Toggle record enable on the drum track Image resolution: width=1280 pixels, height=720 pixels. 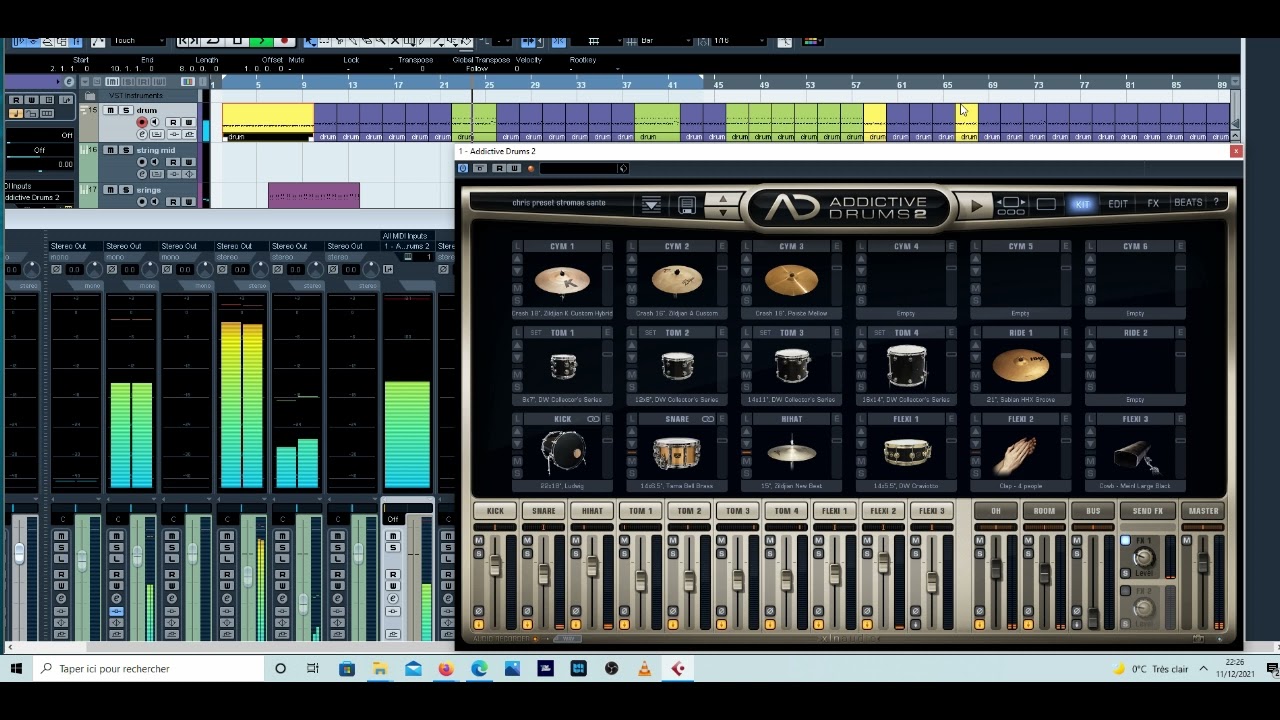142,122
